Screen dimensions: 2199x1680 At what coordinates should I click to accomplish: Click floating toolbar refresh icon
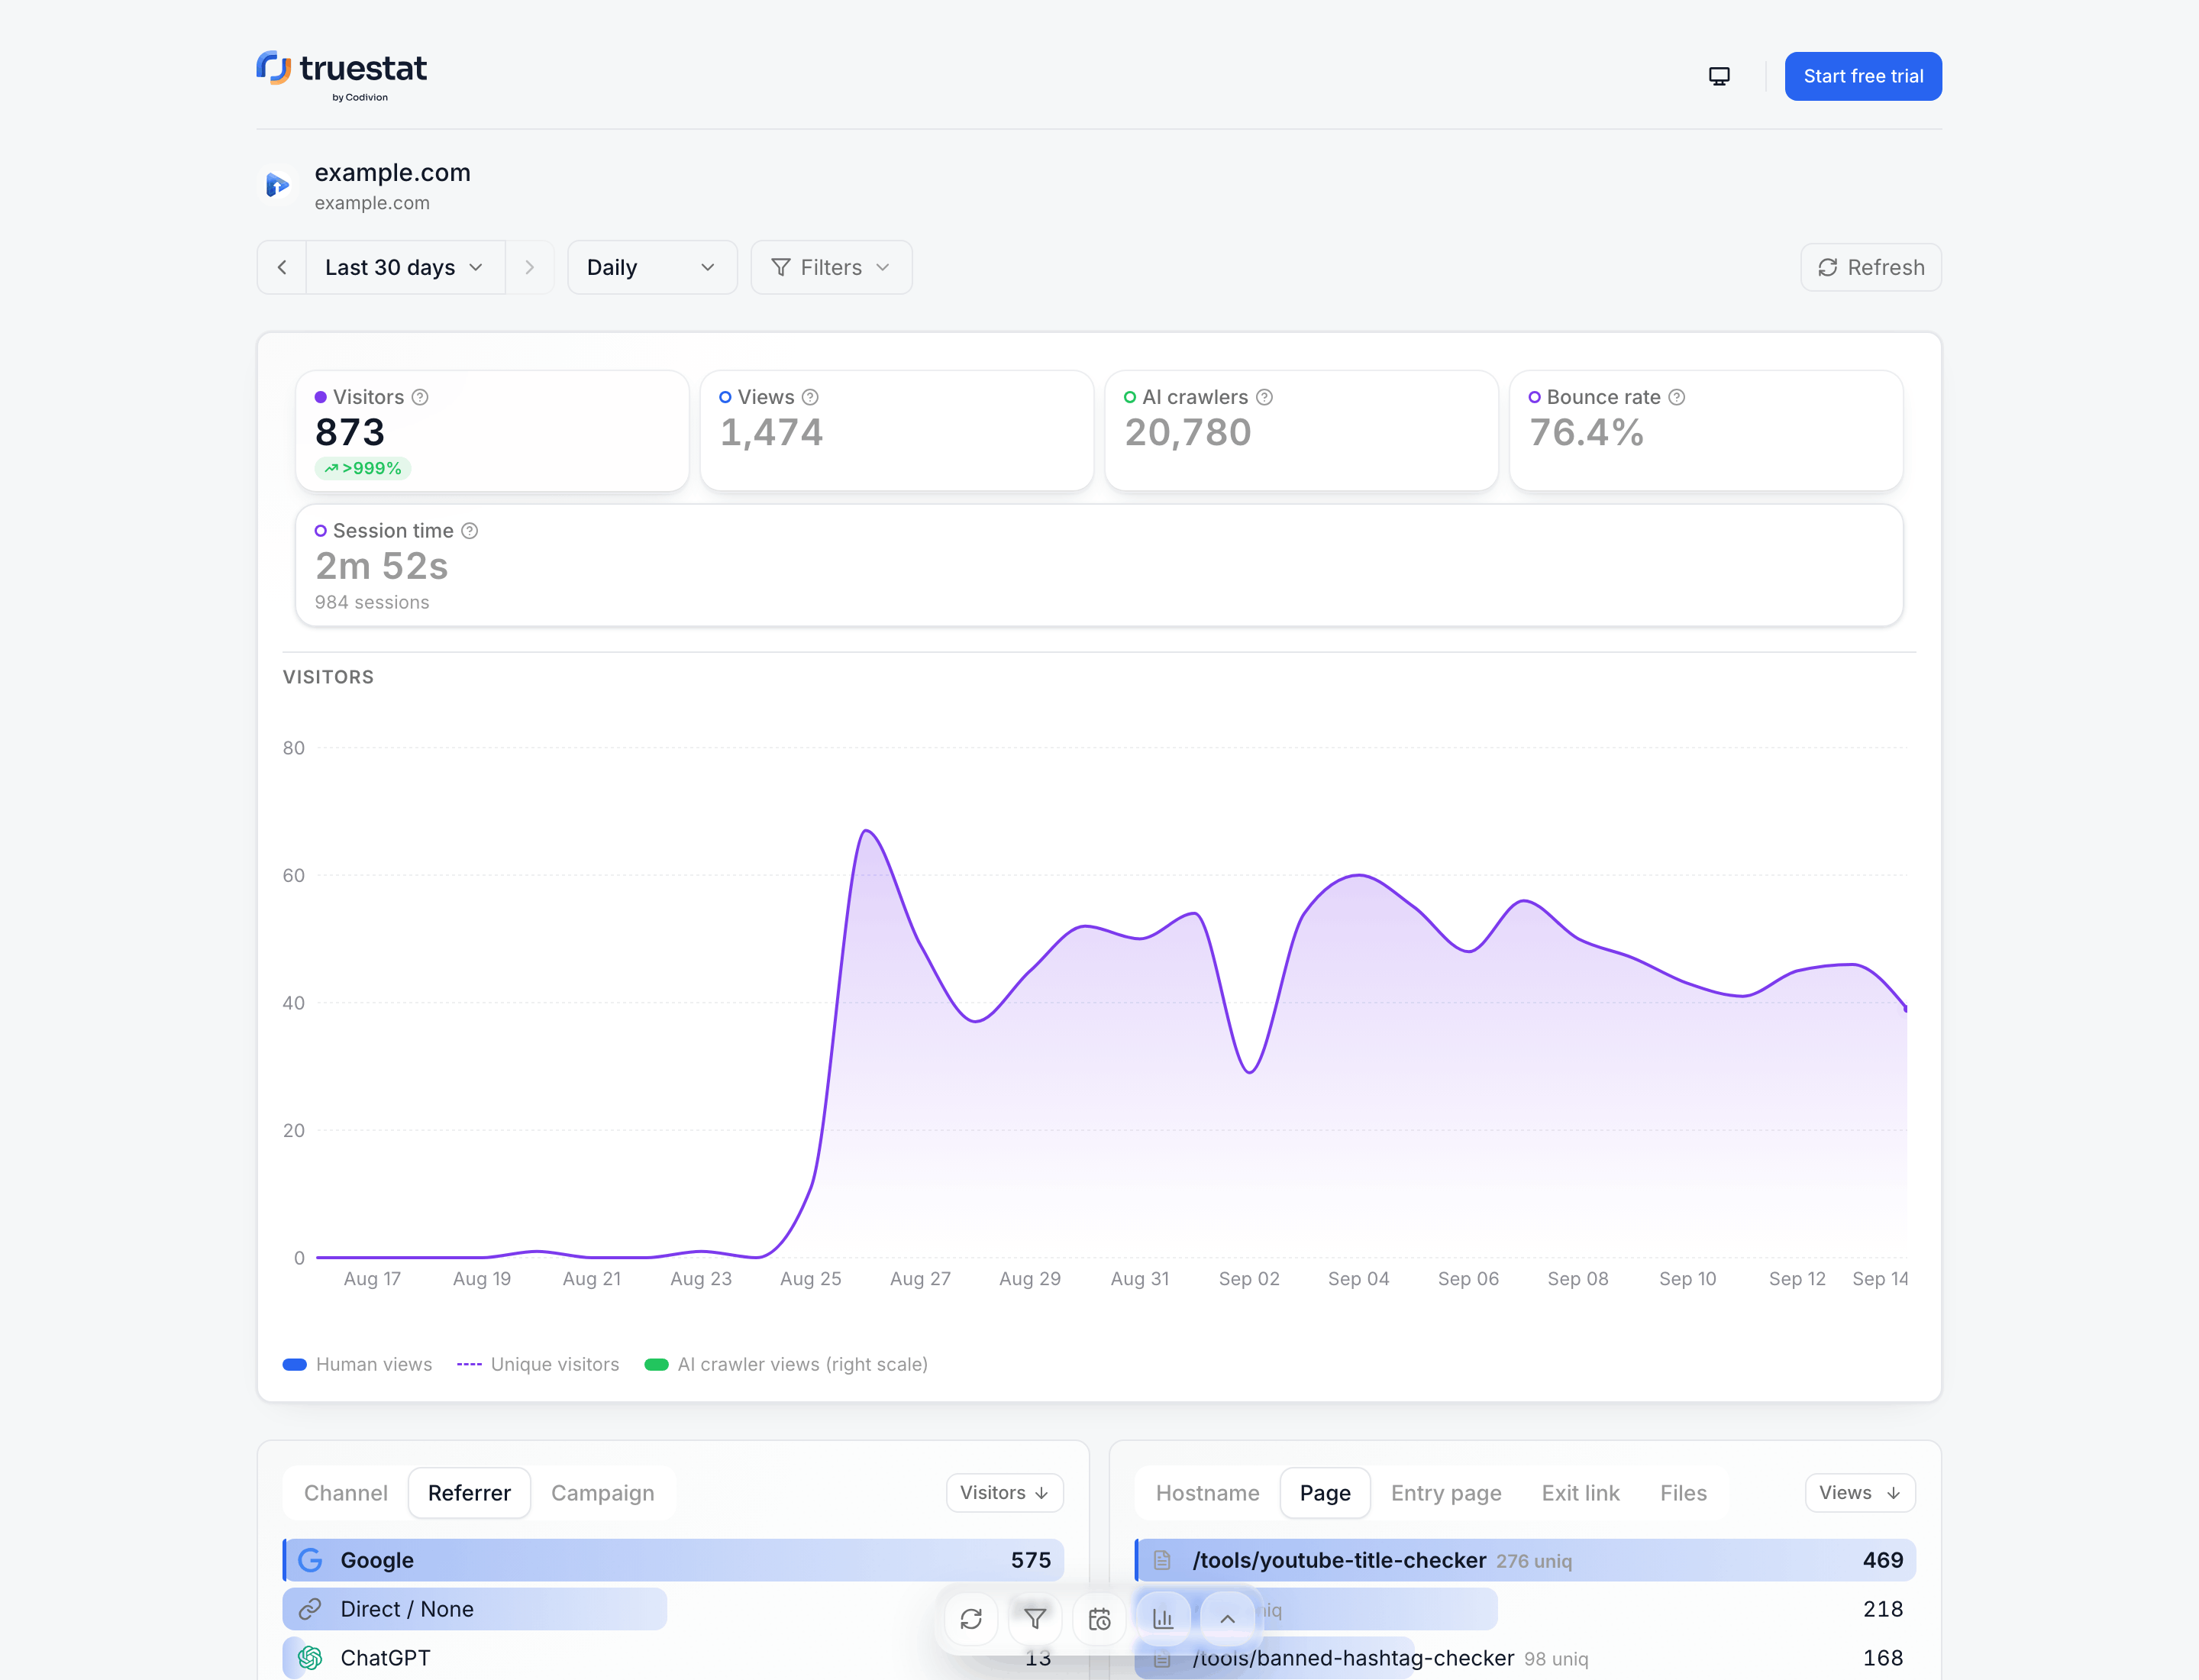click(971, 1619)
